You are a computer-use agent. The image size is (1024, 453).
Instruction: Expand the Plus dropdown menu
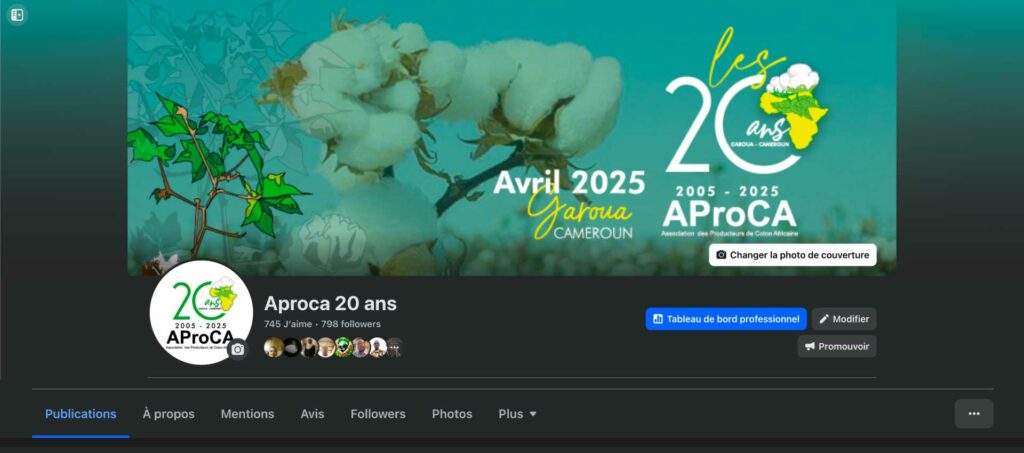[x=517, y=414]
